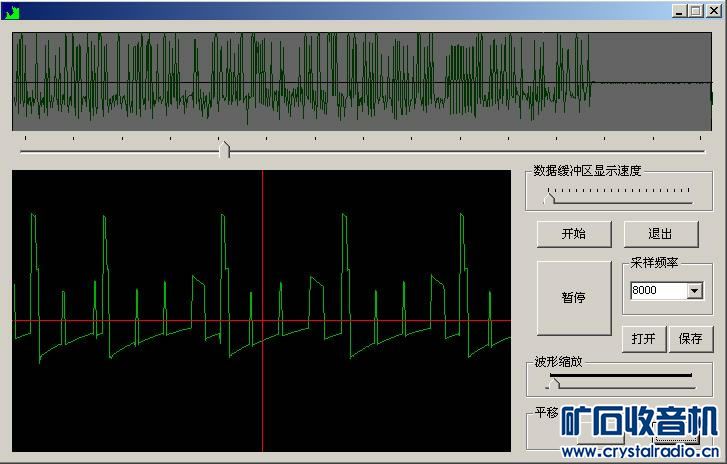Click the flat silent section of overview waveform

650,82
